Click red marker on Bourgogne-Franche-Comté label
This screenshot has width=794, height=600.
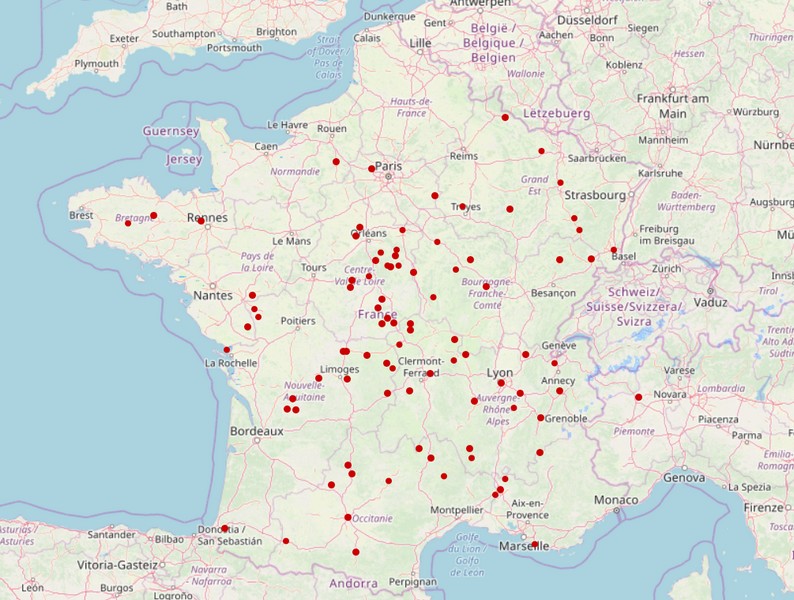pyautogui.click(x=486, y=287)
